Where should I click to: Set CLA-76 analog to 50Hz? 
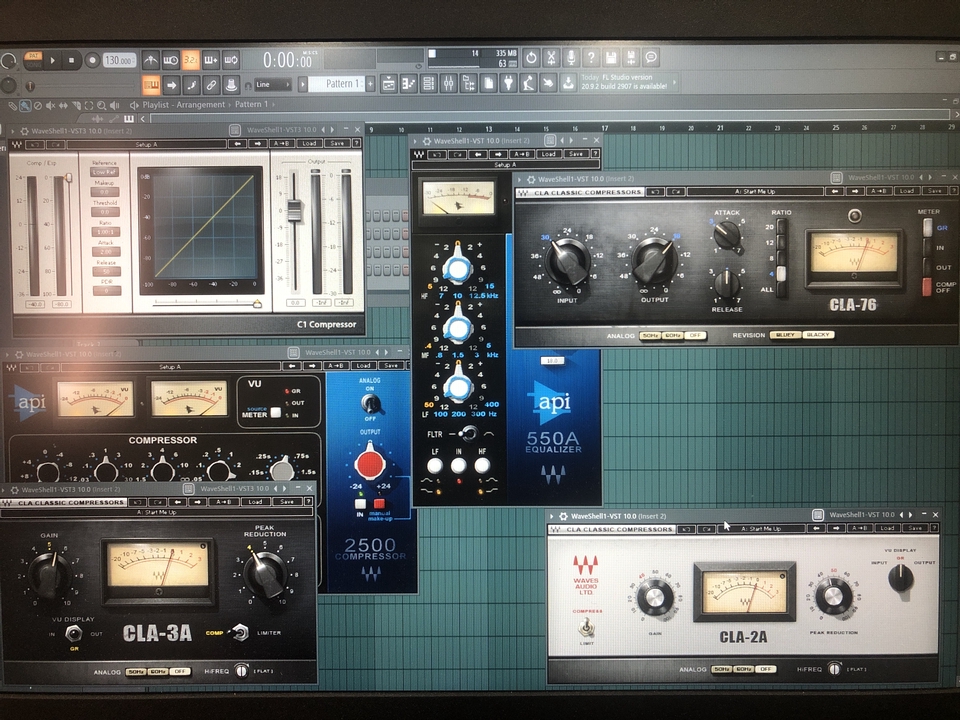click(650, 336)
